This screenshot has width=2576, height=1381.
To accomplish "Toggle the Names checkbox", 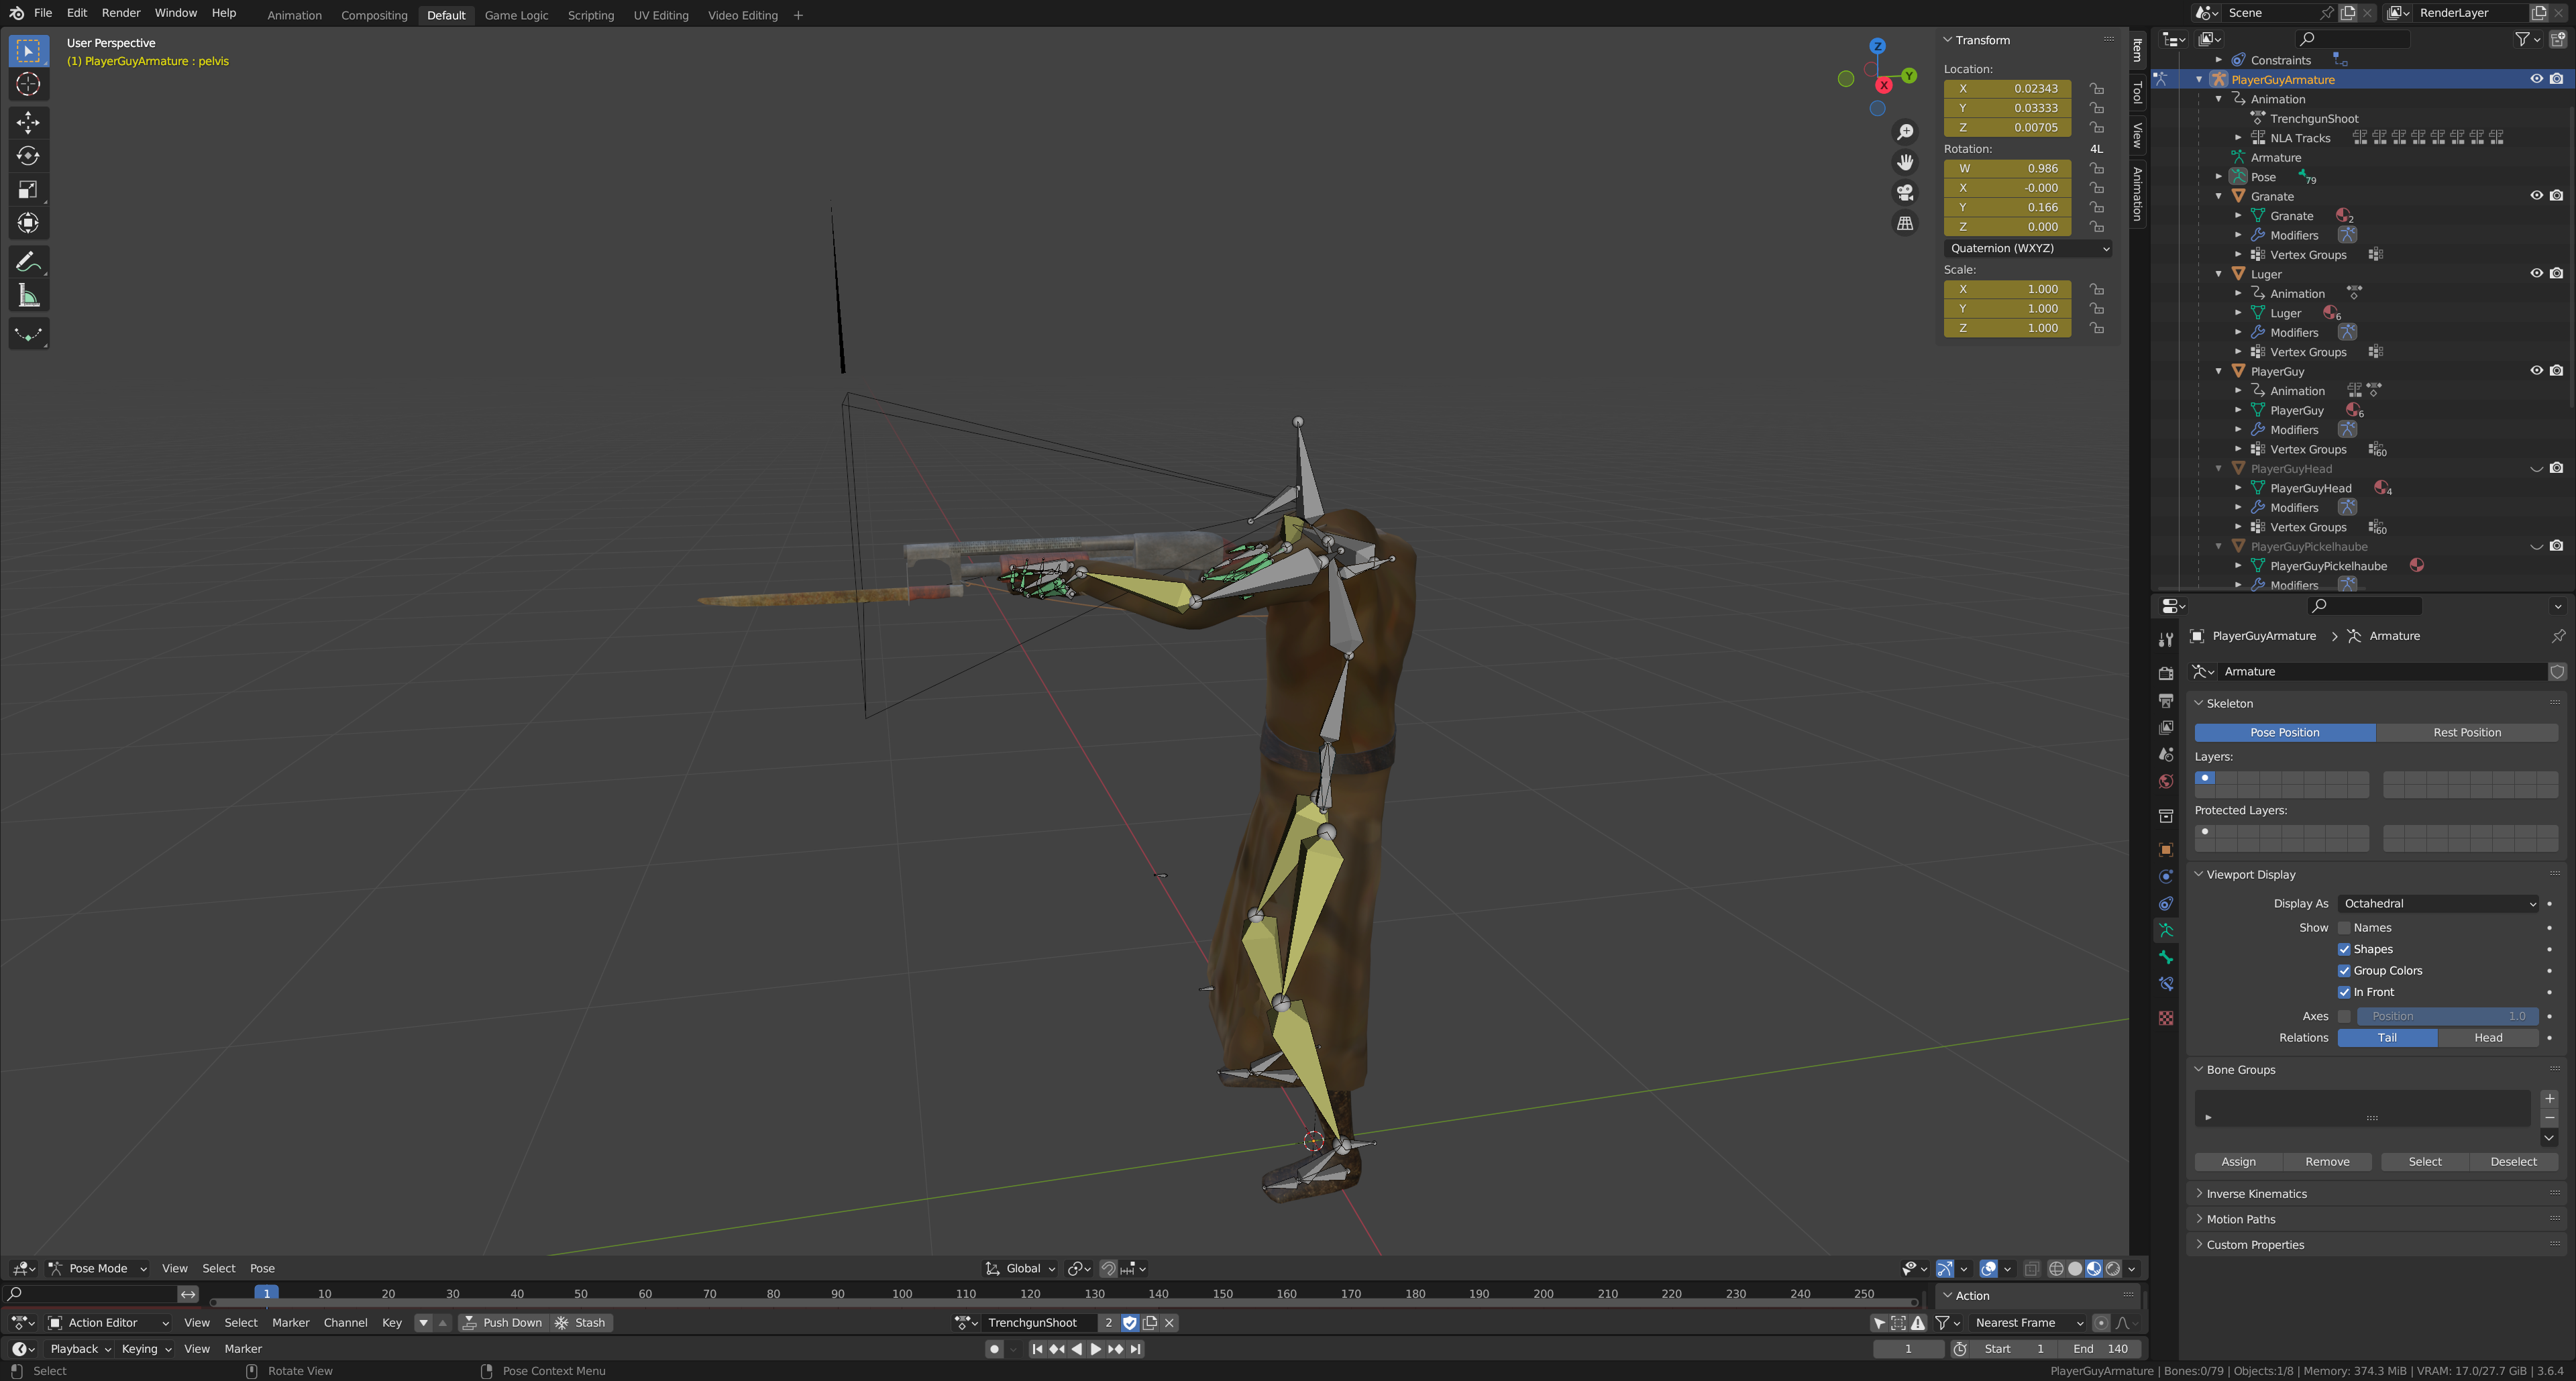I will pos(2344,928).
